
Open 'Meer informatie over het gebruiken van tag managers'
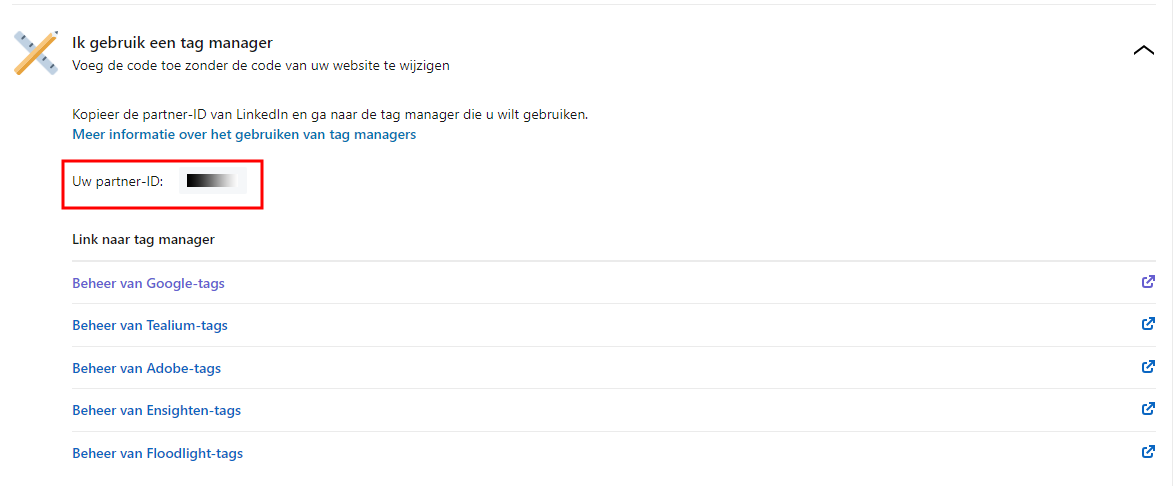(x=244, y=134)
